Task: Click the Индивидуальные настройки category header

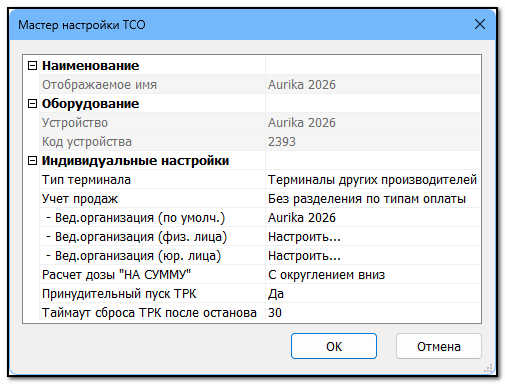Action: tap(135, 161)
